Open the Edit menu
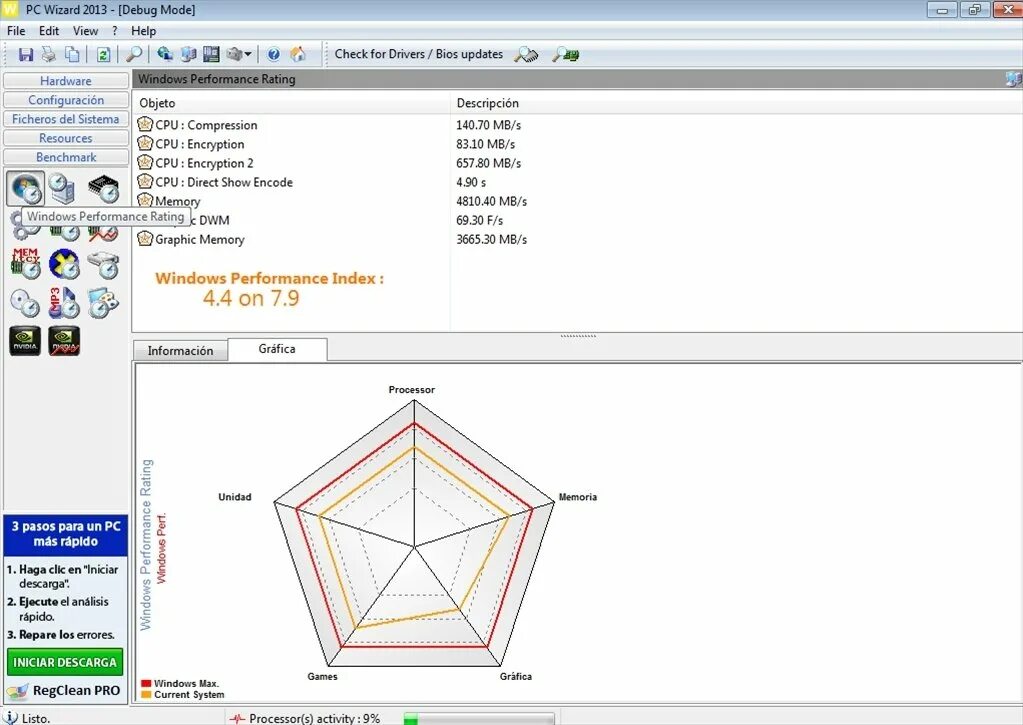Screen dimensions: 1023x725 click(49, 31)
